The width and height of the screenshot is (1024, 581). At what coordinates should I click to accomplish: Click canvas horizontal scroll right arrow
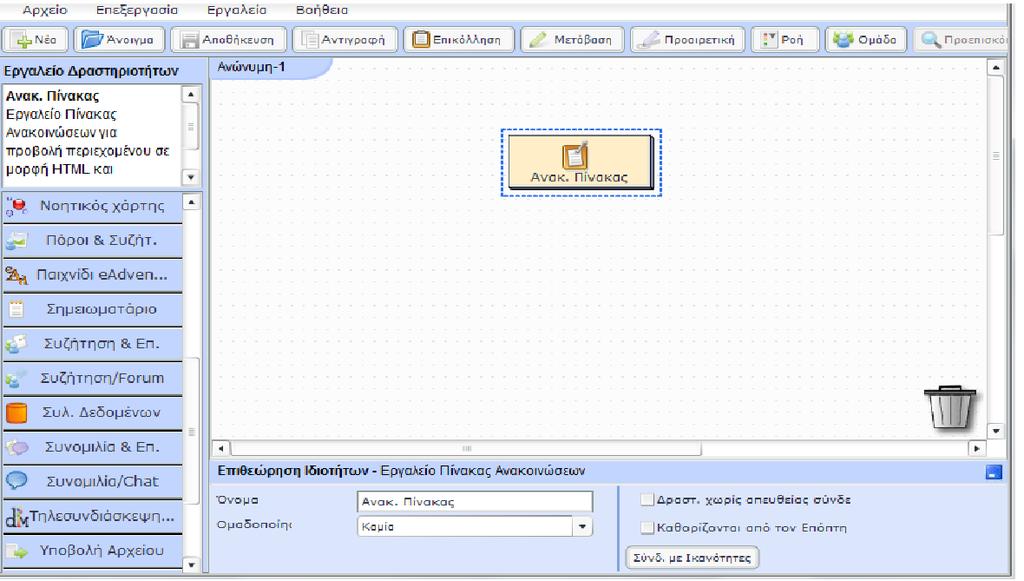(x=976, y=448)
